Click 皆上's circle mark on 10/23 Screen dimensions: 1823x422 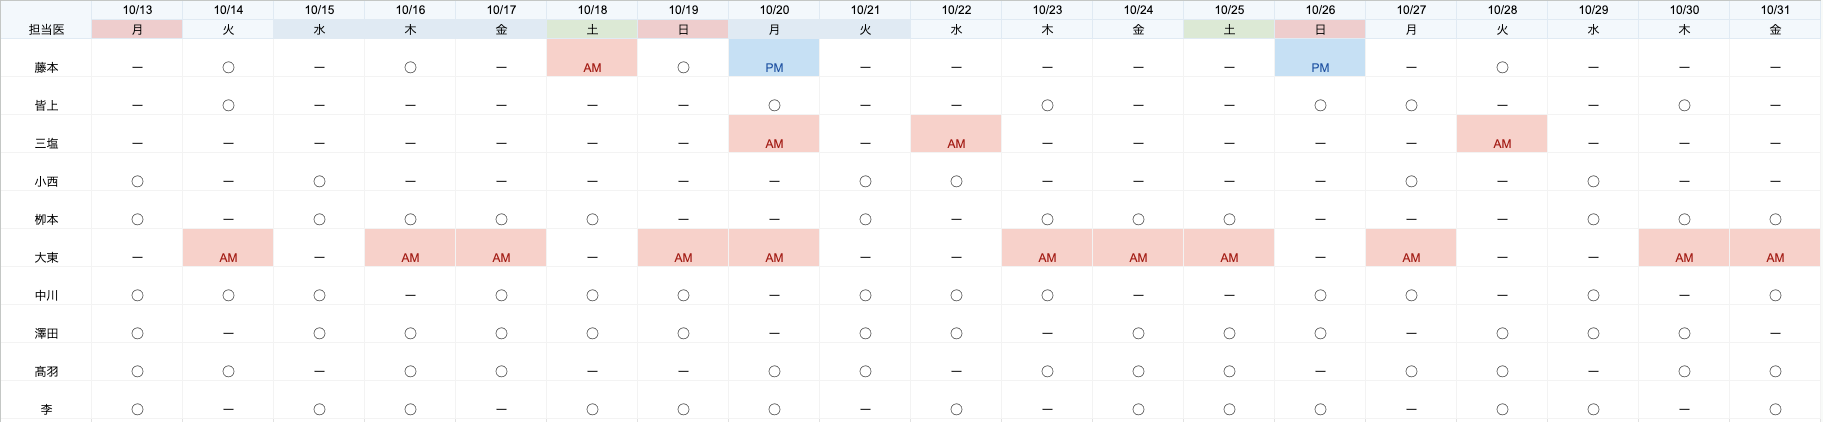point(1047,106)
